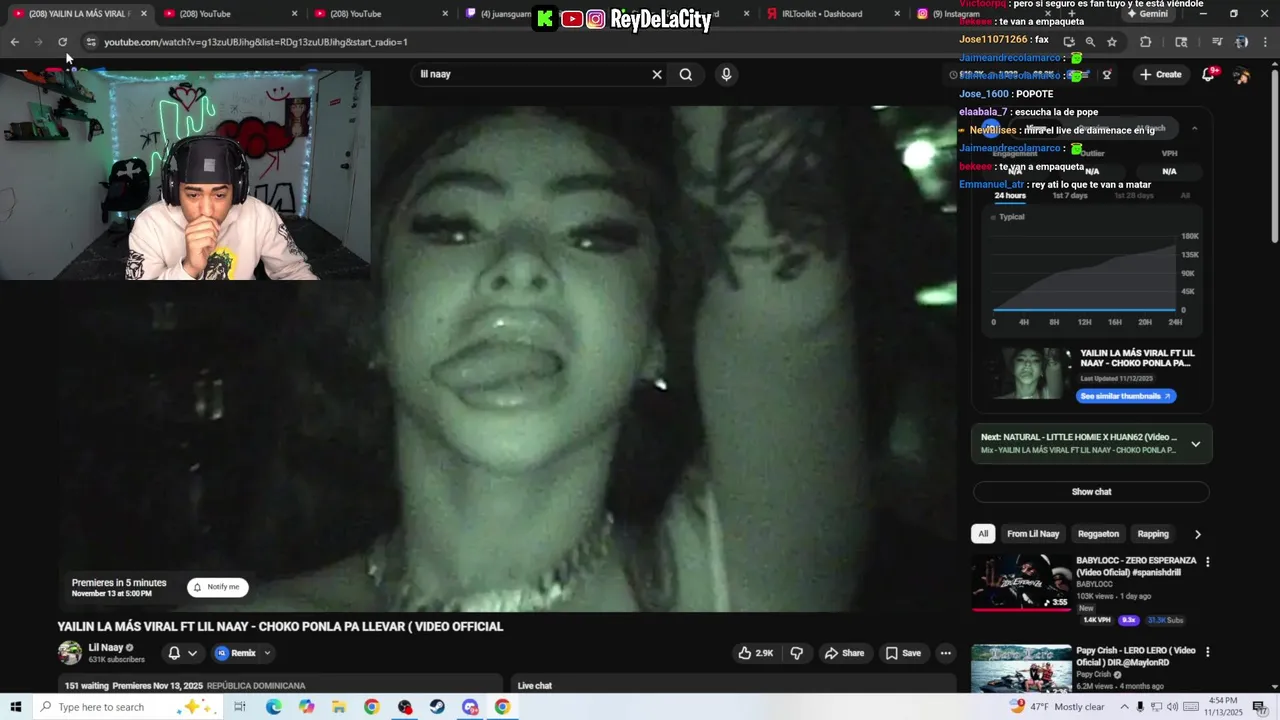1280x720 pixels.
Task: Close the first YAILIN LA MÁS VIRAL tab
Action: tap(144, 14)
